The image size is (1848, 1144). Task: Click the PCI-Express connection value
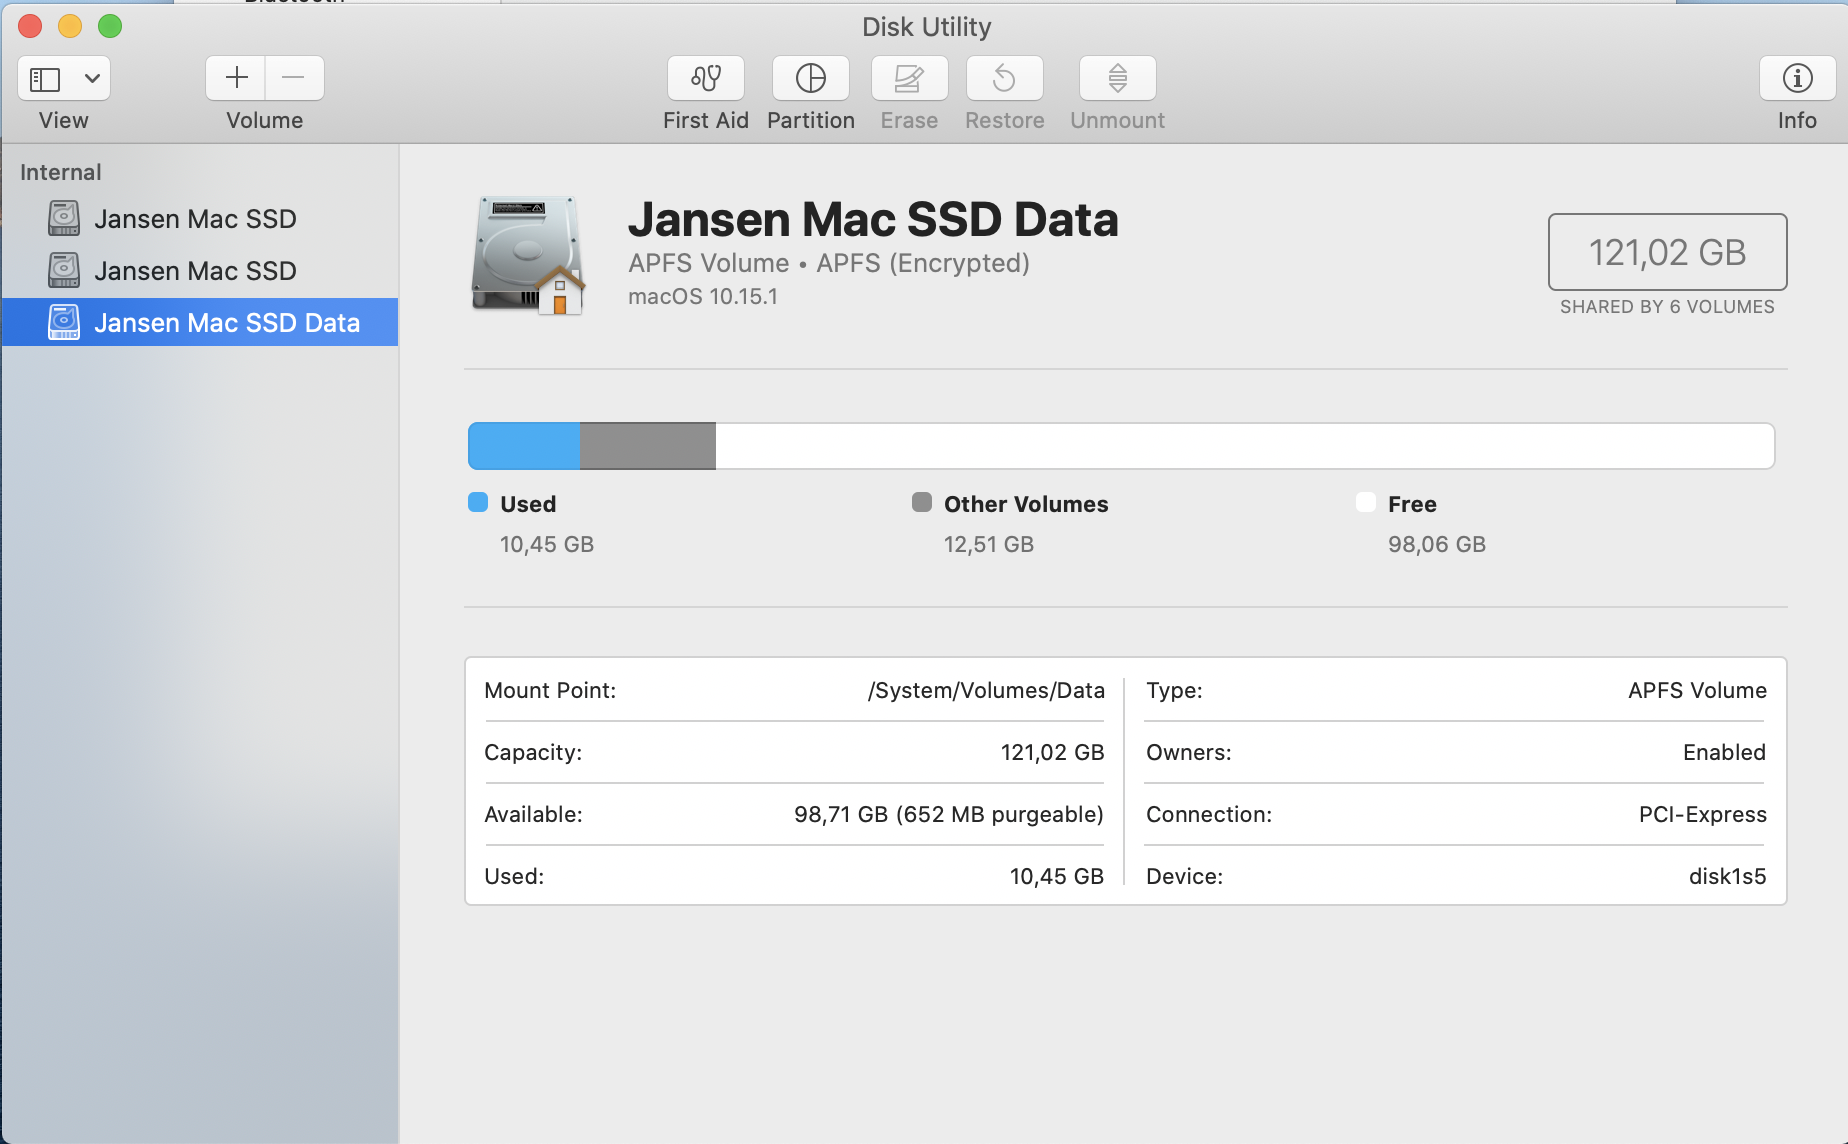(x=1703, y=814)
